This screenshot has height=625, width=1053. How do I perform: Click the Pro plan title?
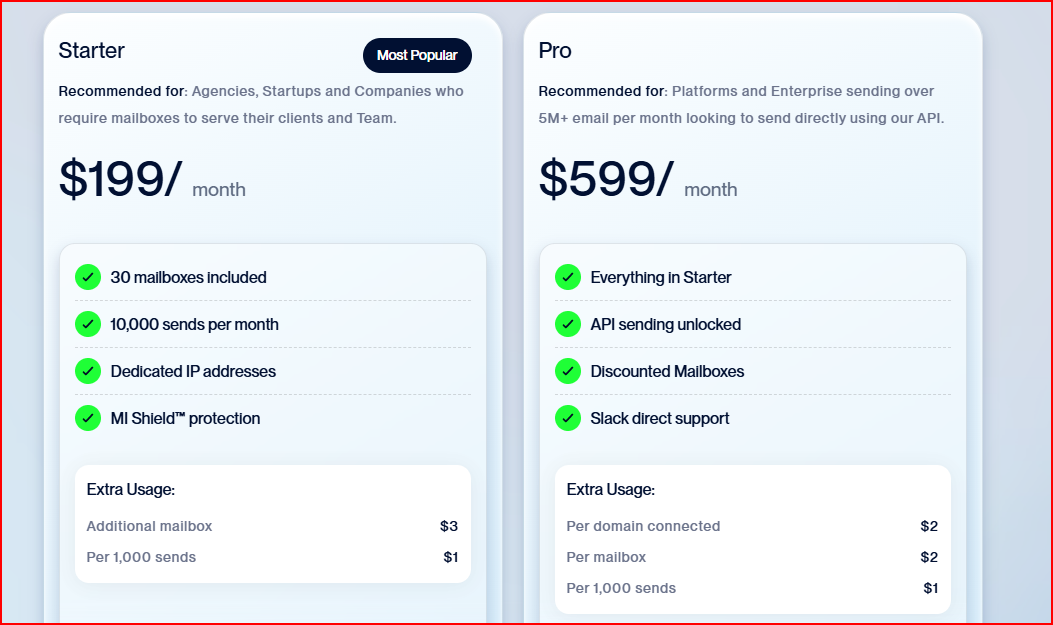click(x=554, y=50)
